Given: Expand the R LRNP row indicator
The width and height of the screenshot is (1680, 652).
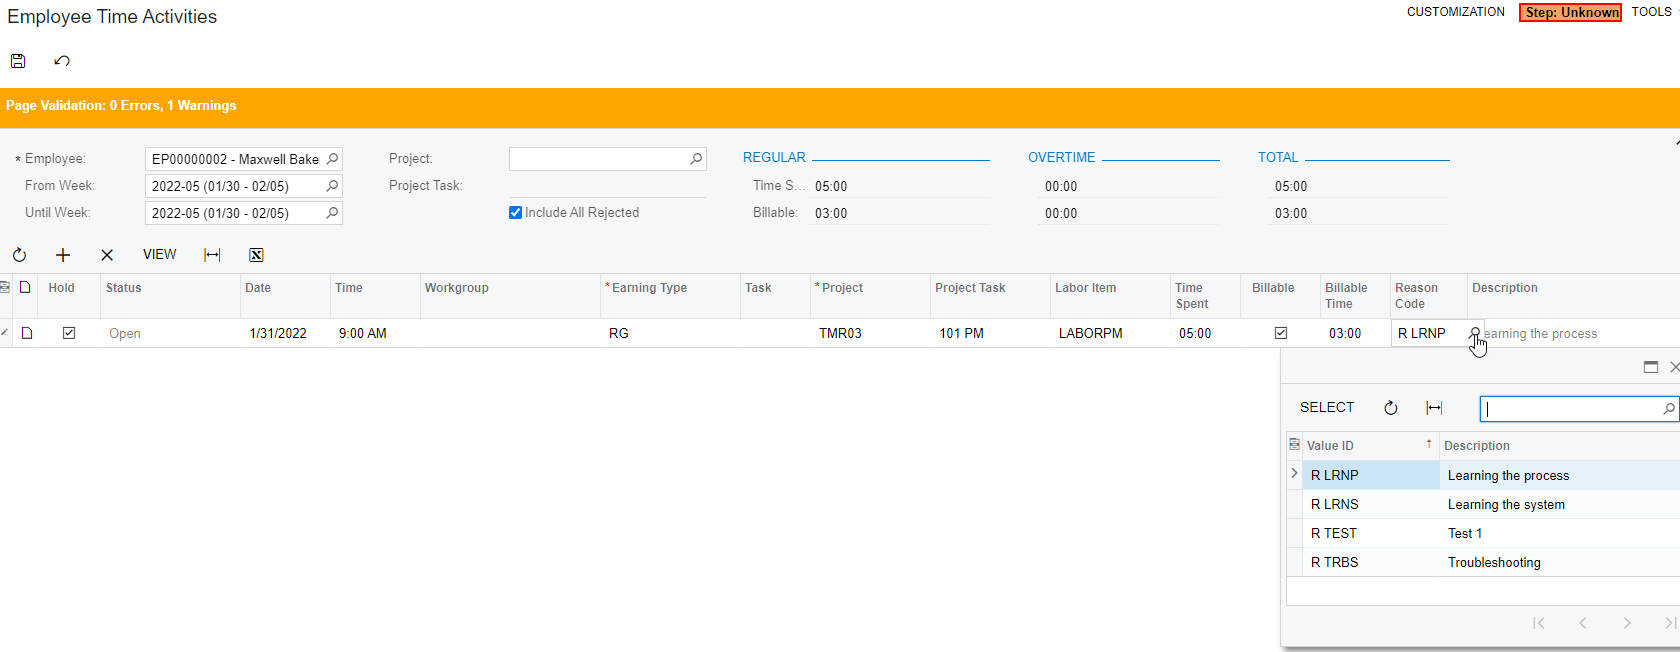Looking at the screenshot, I should click(1294, 474).
